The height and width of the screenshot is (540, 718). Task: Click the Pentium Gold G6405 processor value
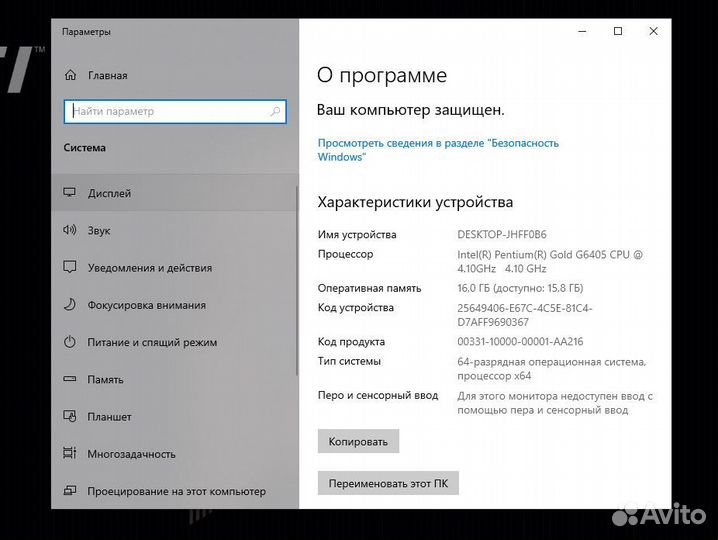(x=550, y=262)
